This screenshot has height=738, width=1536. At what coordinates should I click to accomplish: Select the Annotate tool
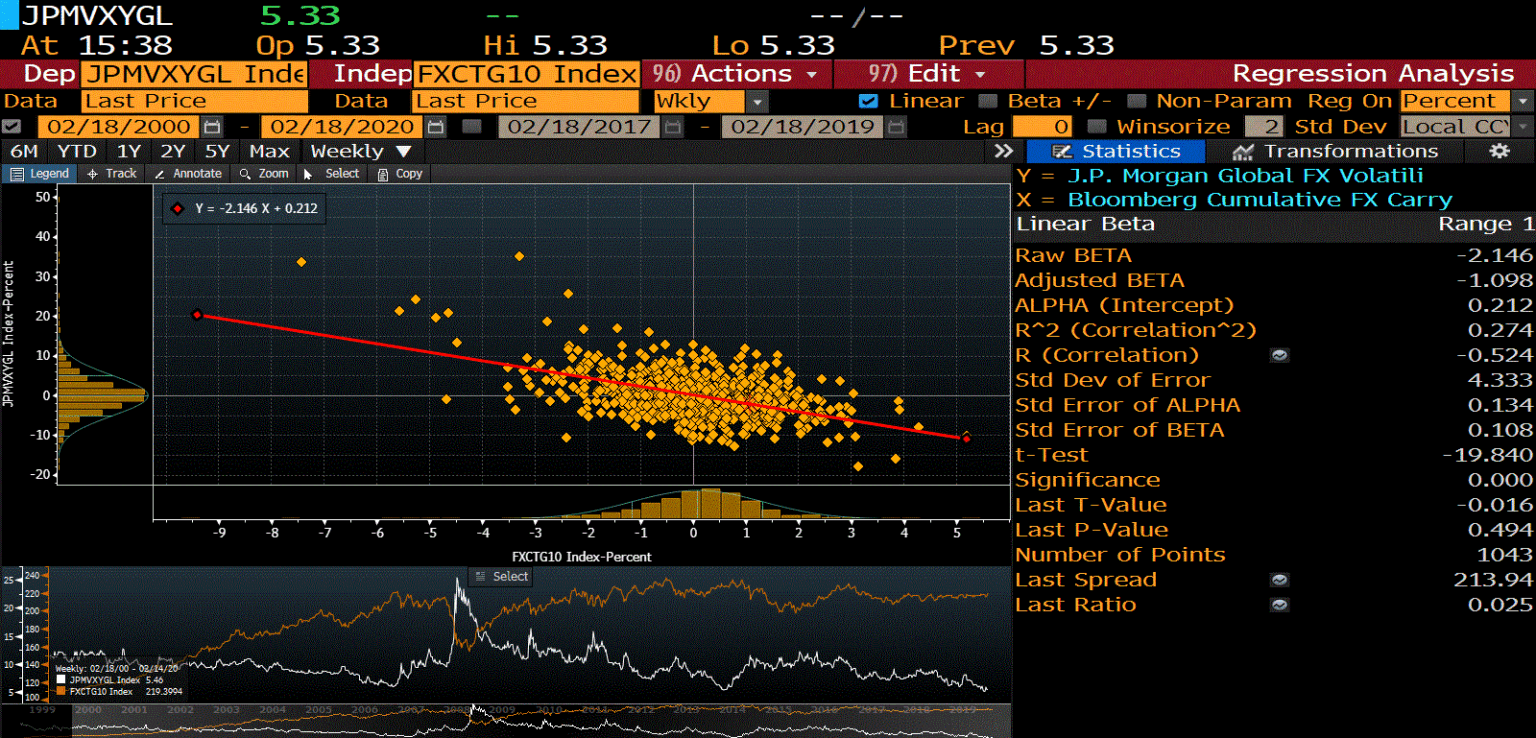tap(186, 173)
